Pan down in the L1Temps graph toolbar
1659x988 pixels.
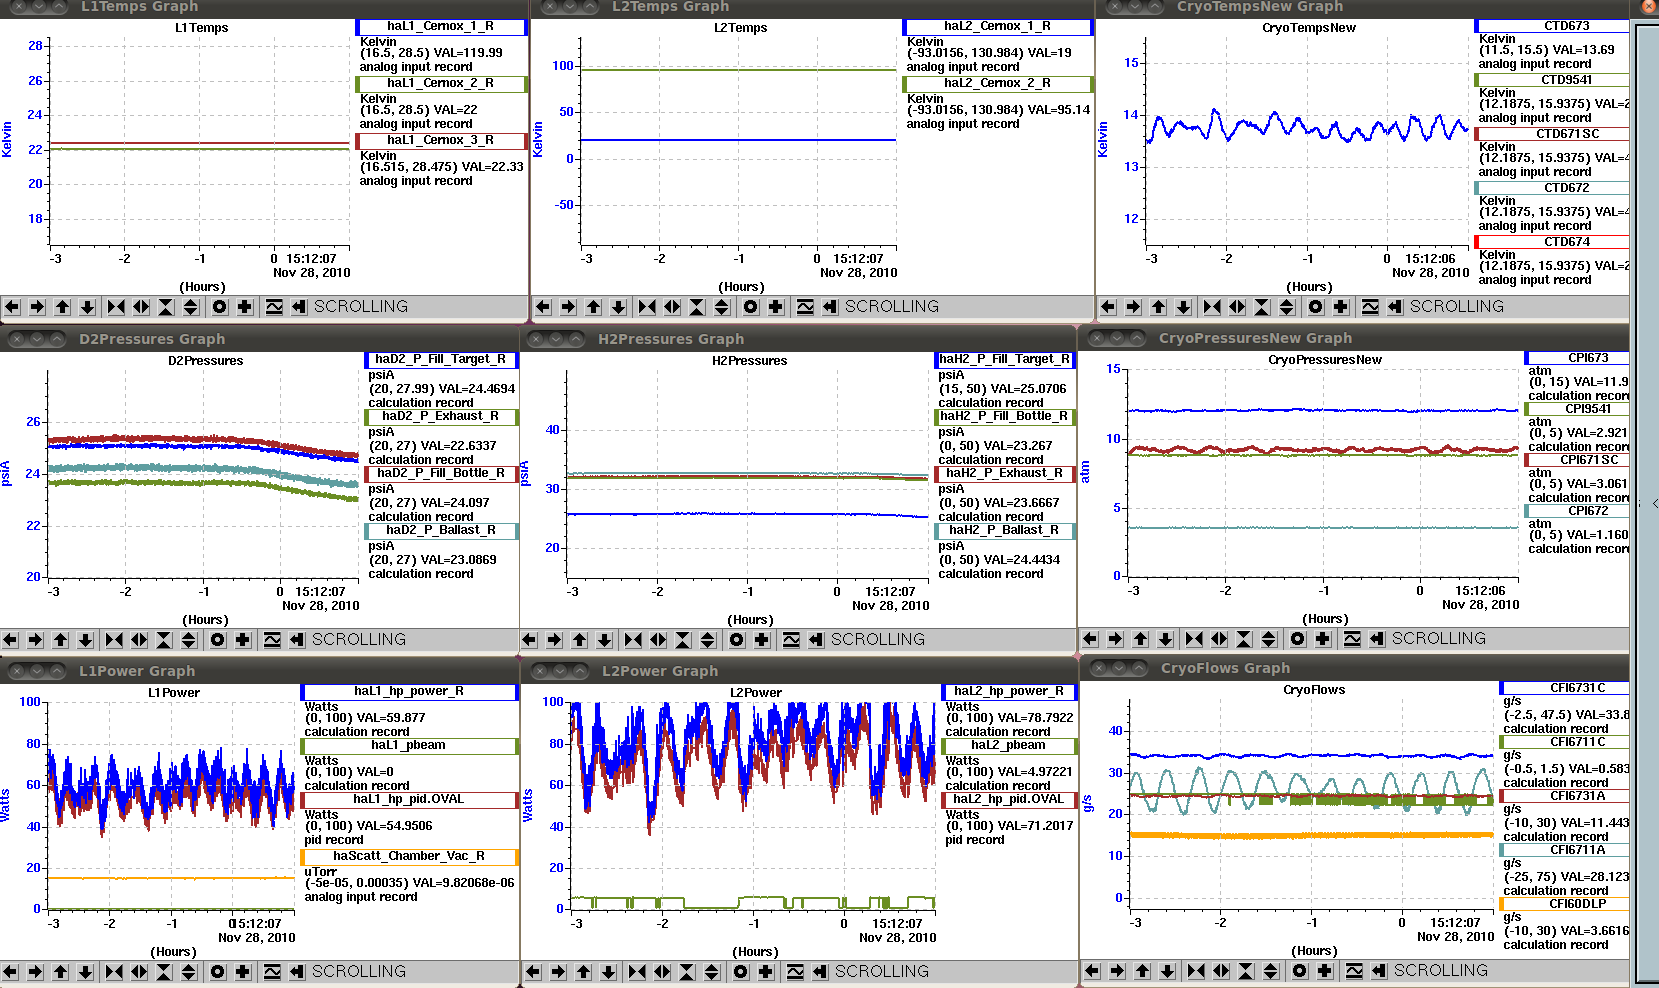pyautogui.click(x=87, y=307)
